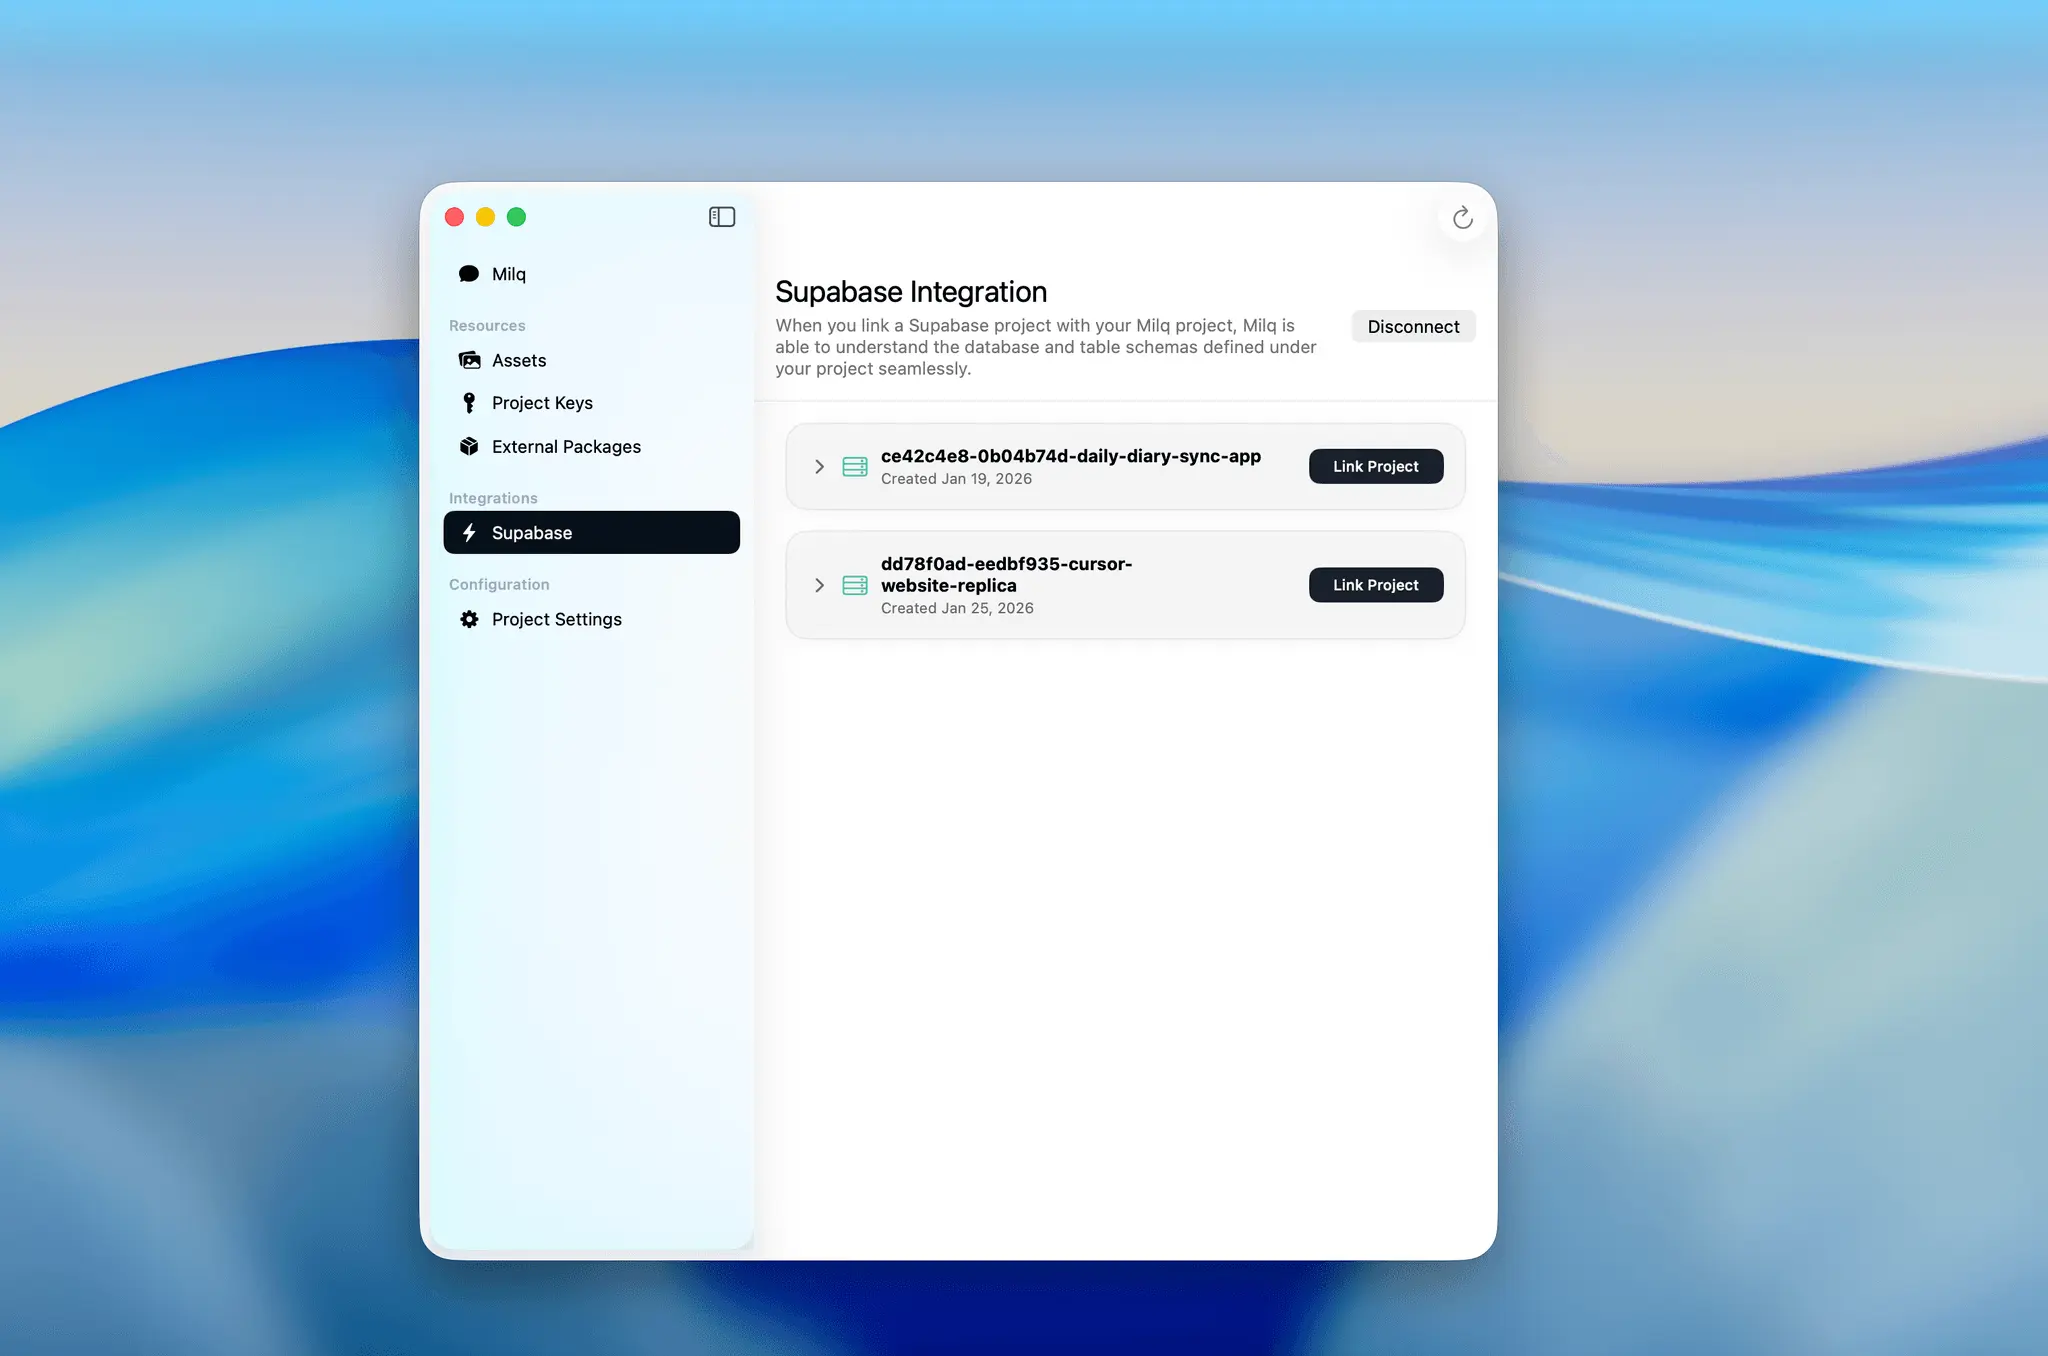This screenshot has width=2048, height=1356.
Task: Click the ce42c4e8-0b04b74d-daily-diary-sync-app name
Action: [x=1070, y=456]
